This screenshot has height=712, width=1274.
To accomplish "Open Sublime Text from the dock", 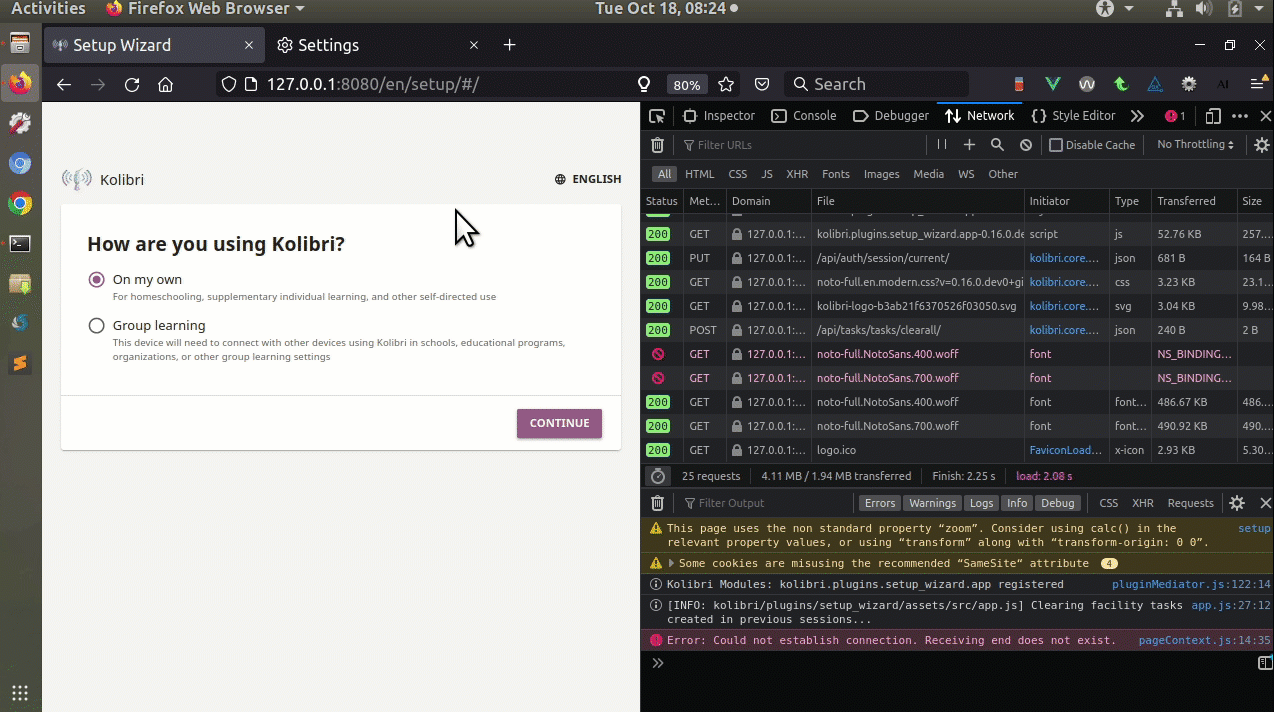I will [20, 363].
